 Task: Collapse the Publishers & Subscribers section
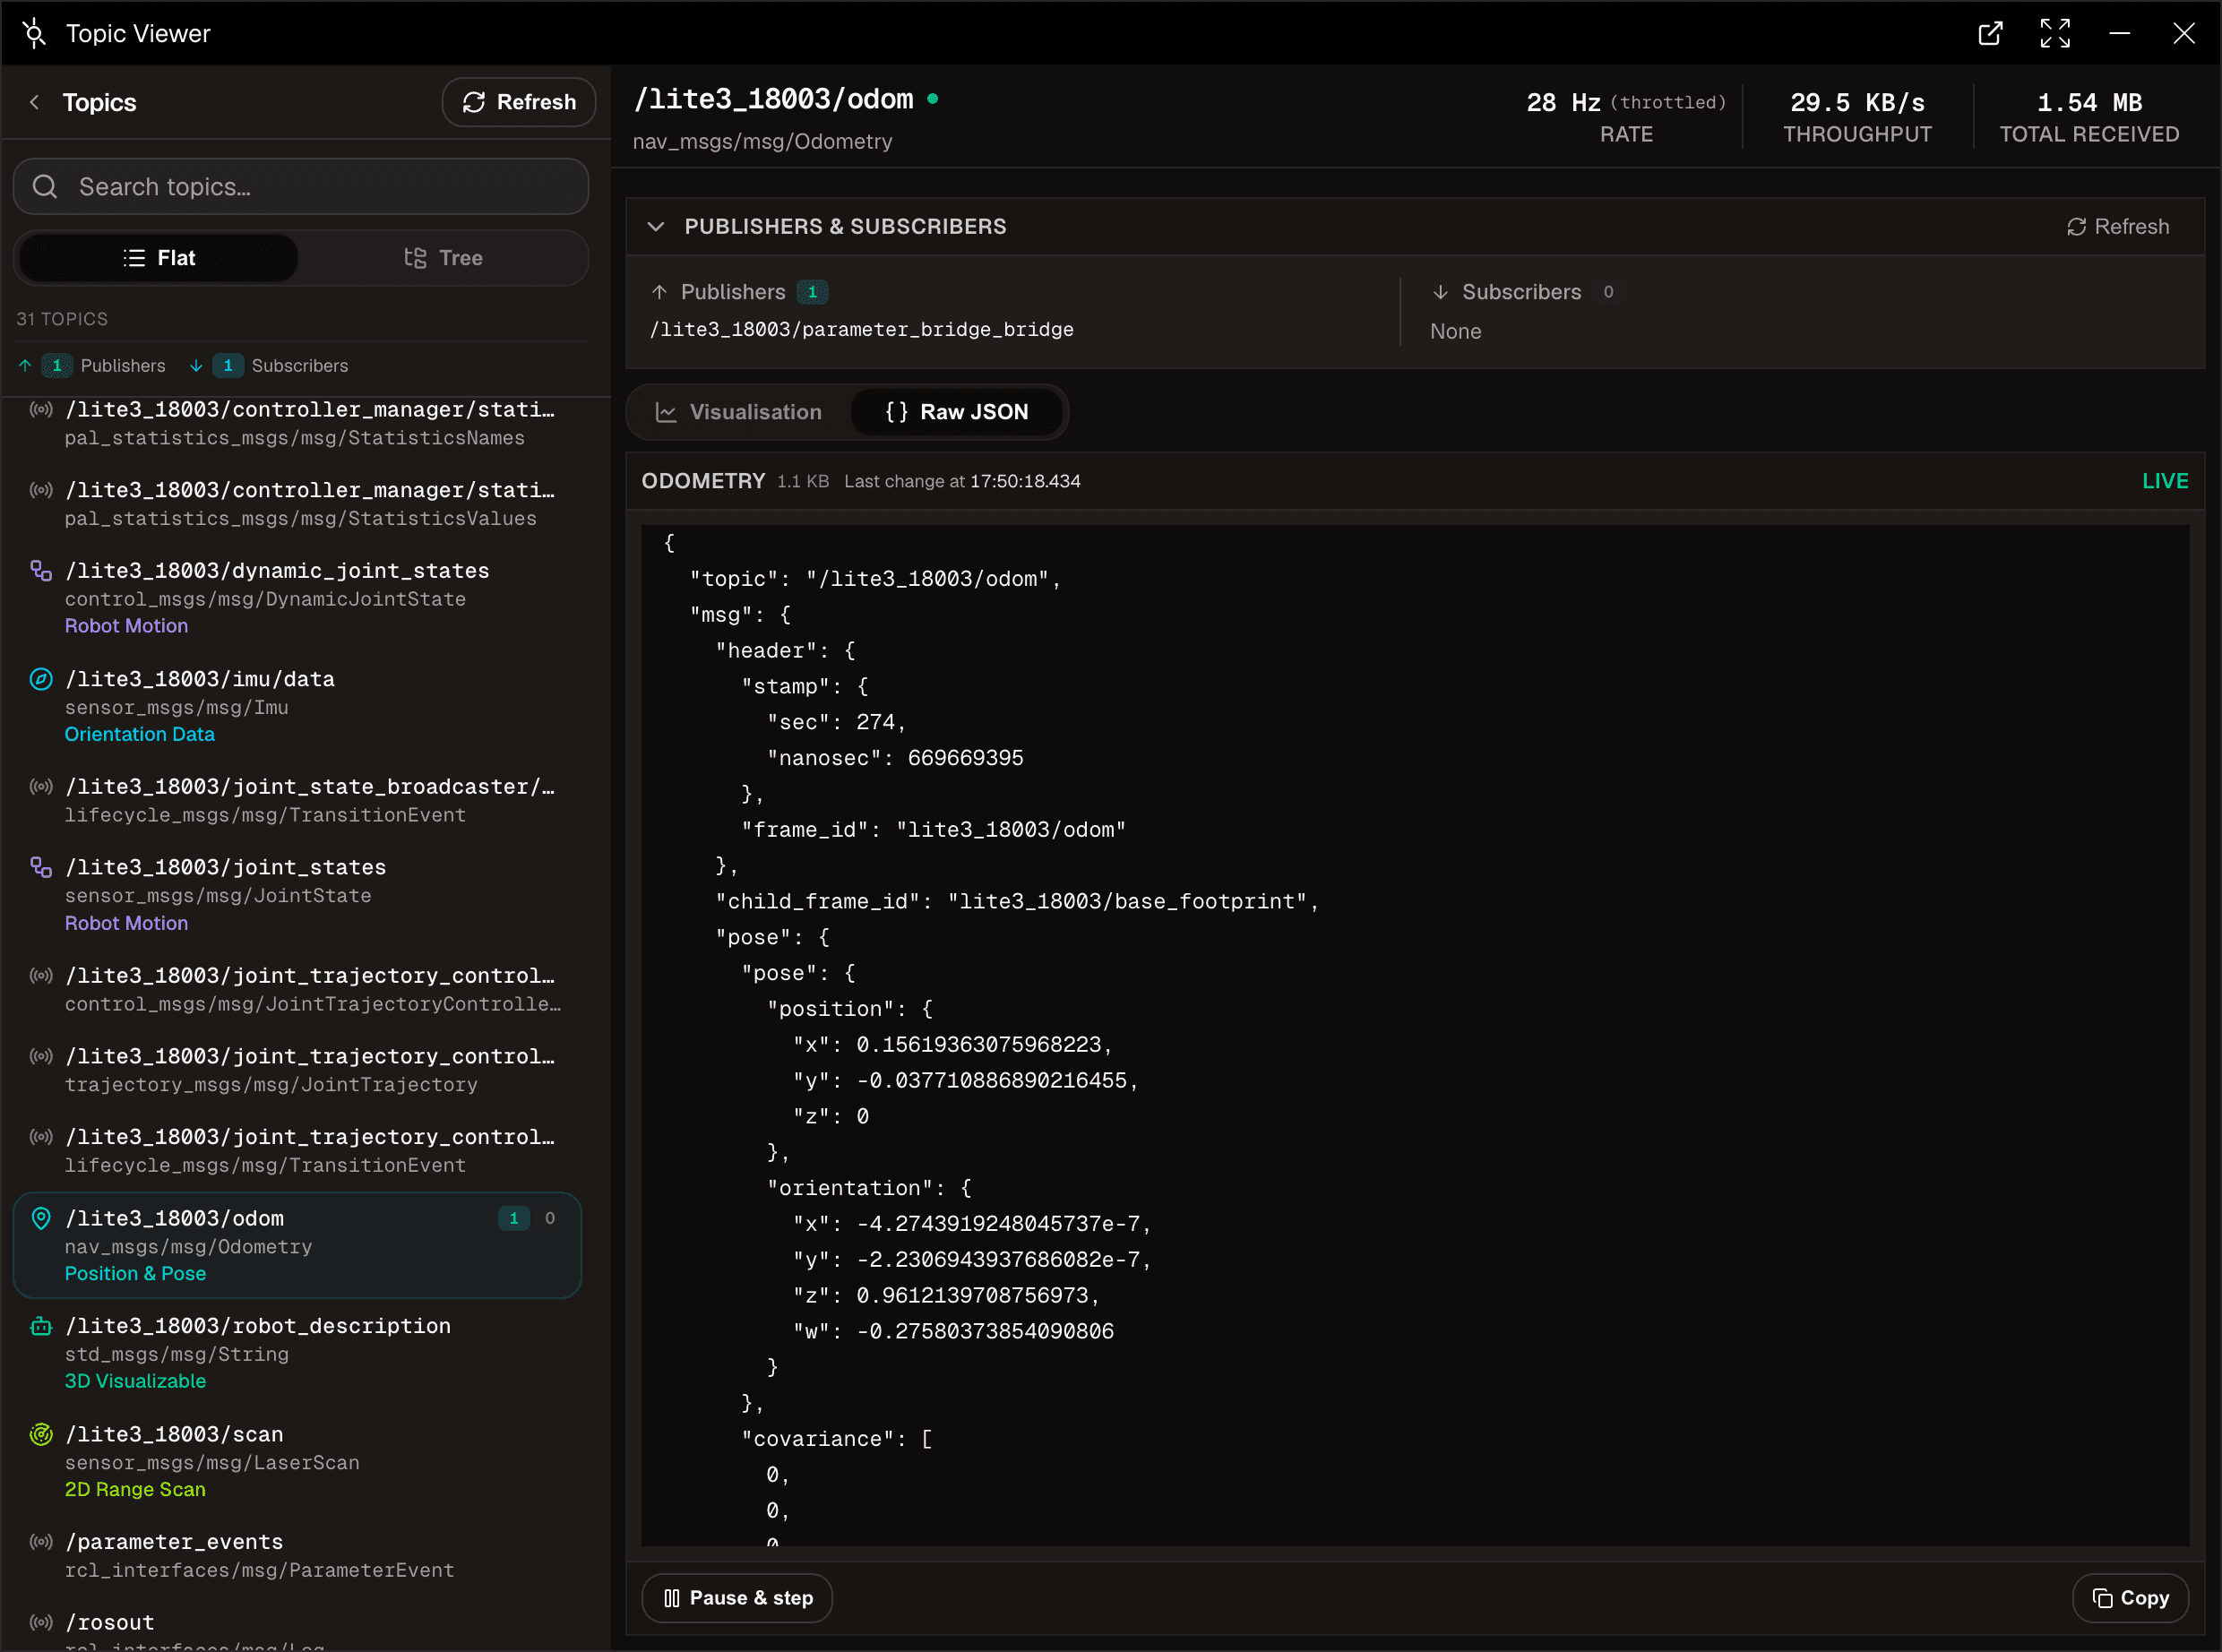[656, 227]
